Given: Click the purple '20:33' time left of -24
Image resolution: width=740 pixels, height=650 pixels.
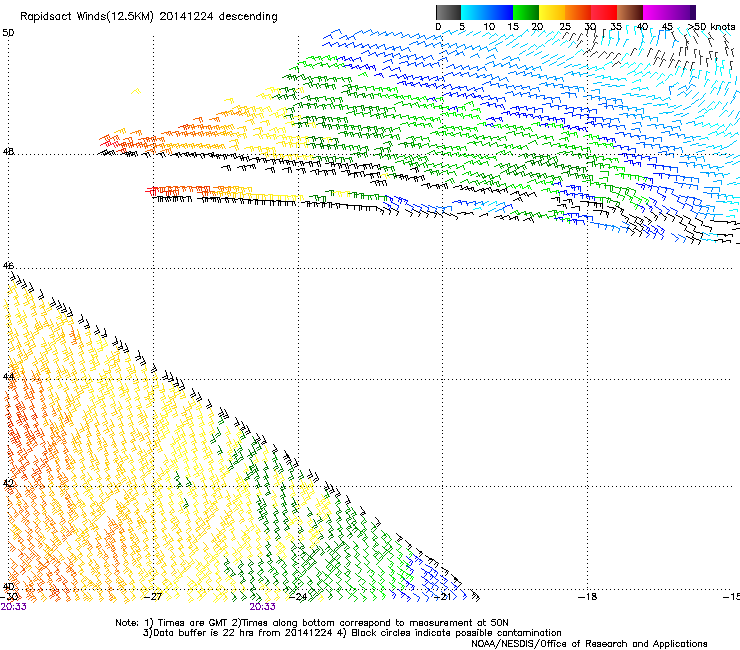Looking at the screenshot, I should point(262,607).
